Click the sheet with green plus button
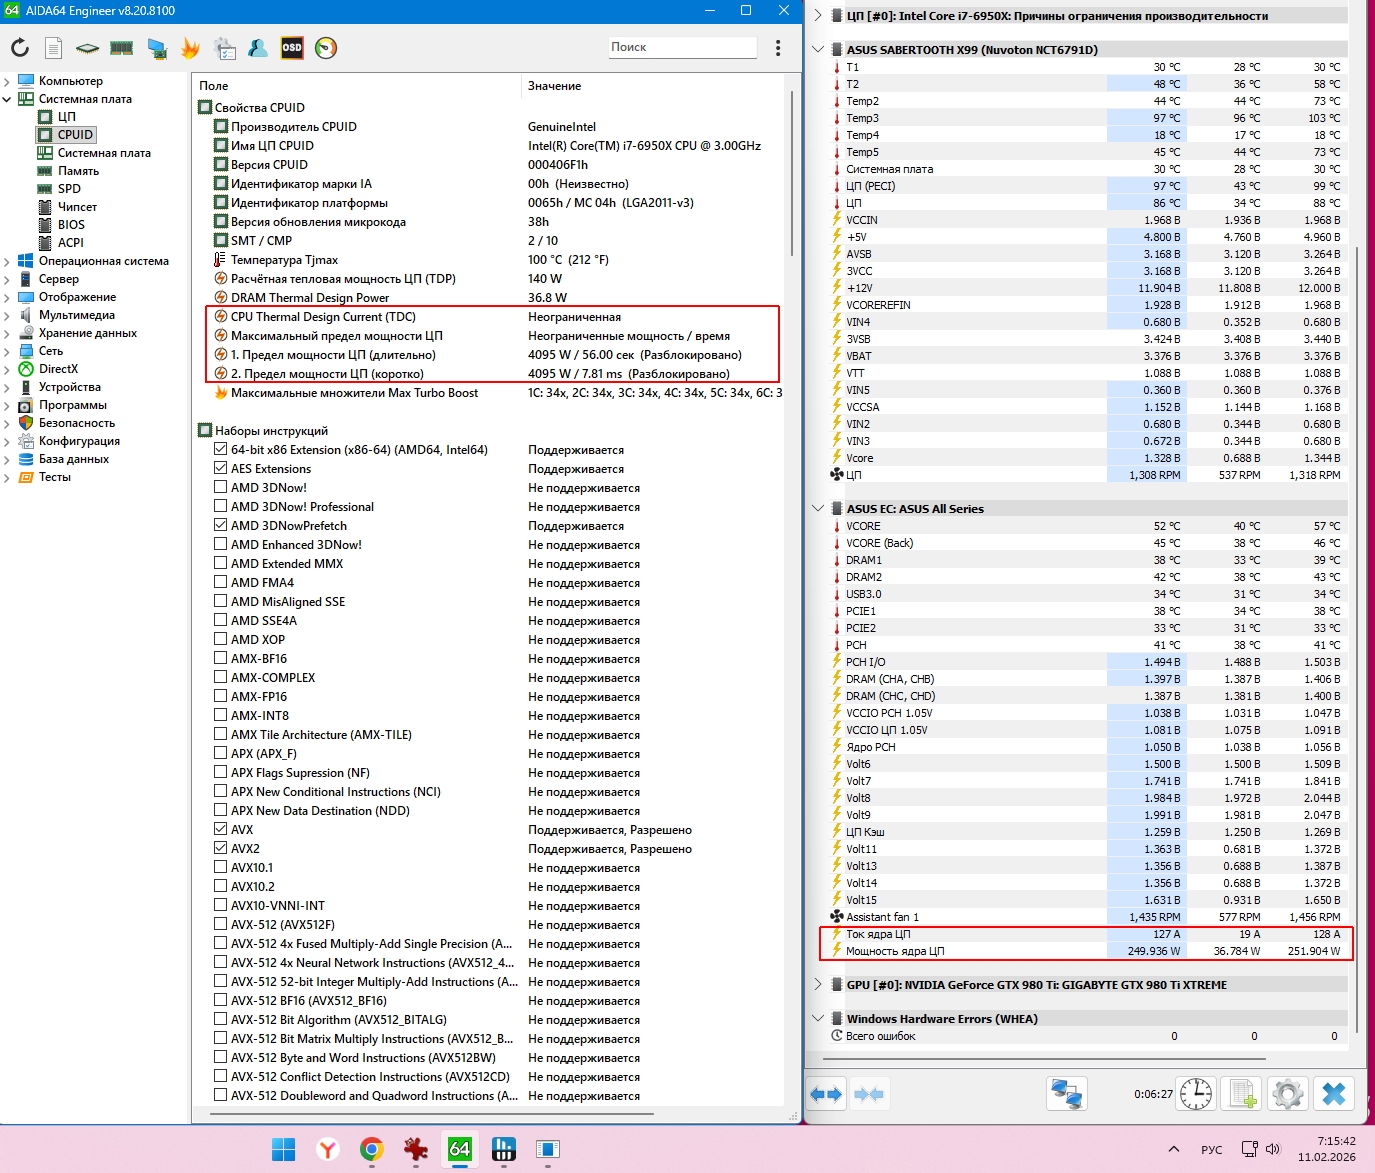1375x1173 pixels. point(1242,1094)
